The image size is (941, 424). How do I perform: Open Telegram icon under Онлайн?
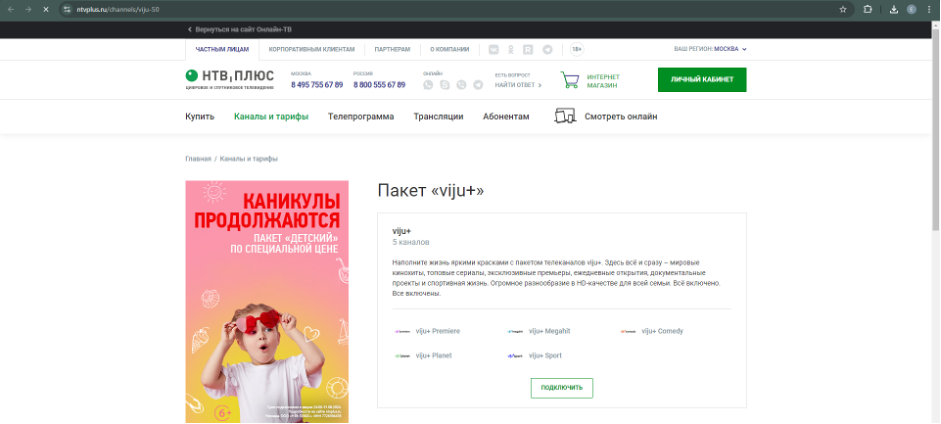[478, 85]
